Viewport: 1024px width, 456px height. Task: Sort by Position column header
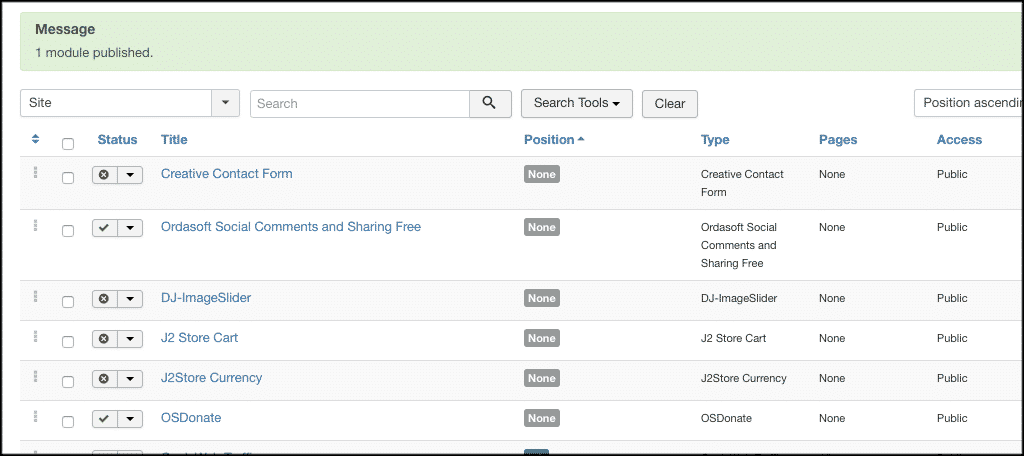[x=554, y=139]
